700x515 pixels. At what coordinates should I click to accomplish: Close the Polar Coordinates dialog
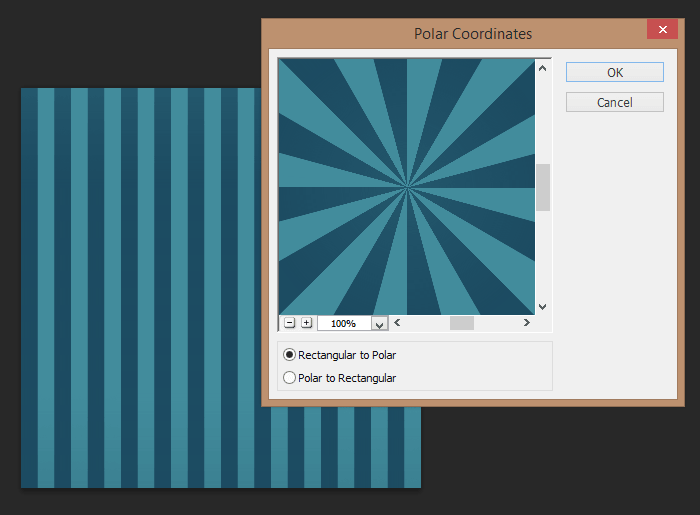pos(662,29)
